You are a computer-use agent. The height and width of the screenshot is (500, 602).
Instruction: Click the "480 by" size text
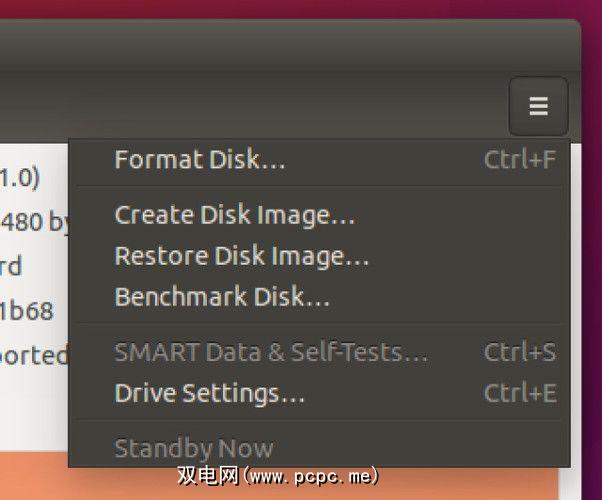[34, 221]
